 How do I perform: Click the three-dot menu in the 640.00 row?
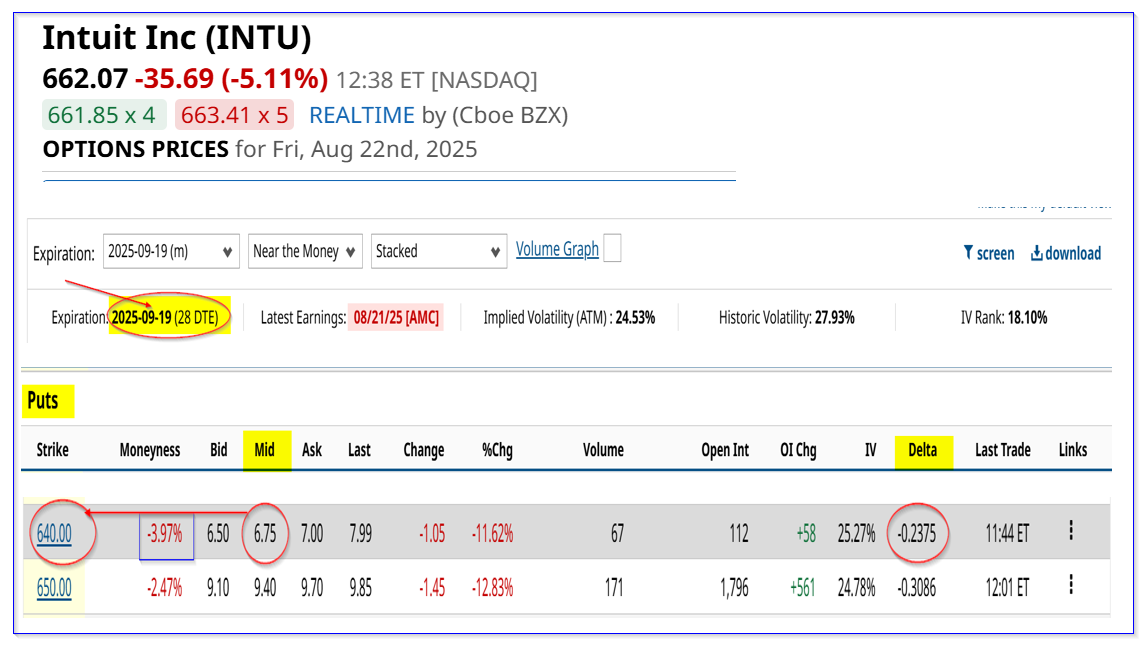point(1071,533)
